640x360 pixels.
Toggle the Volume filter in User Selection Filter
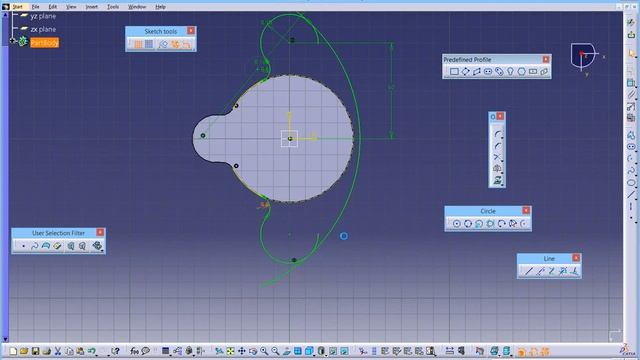pyautogui.click(x=57, y=246)
